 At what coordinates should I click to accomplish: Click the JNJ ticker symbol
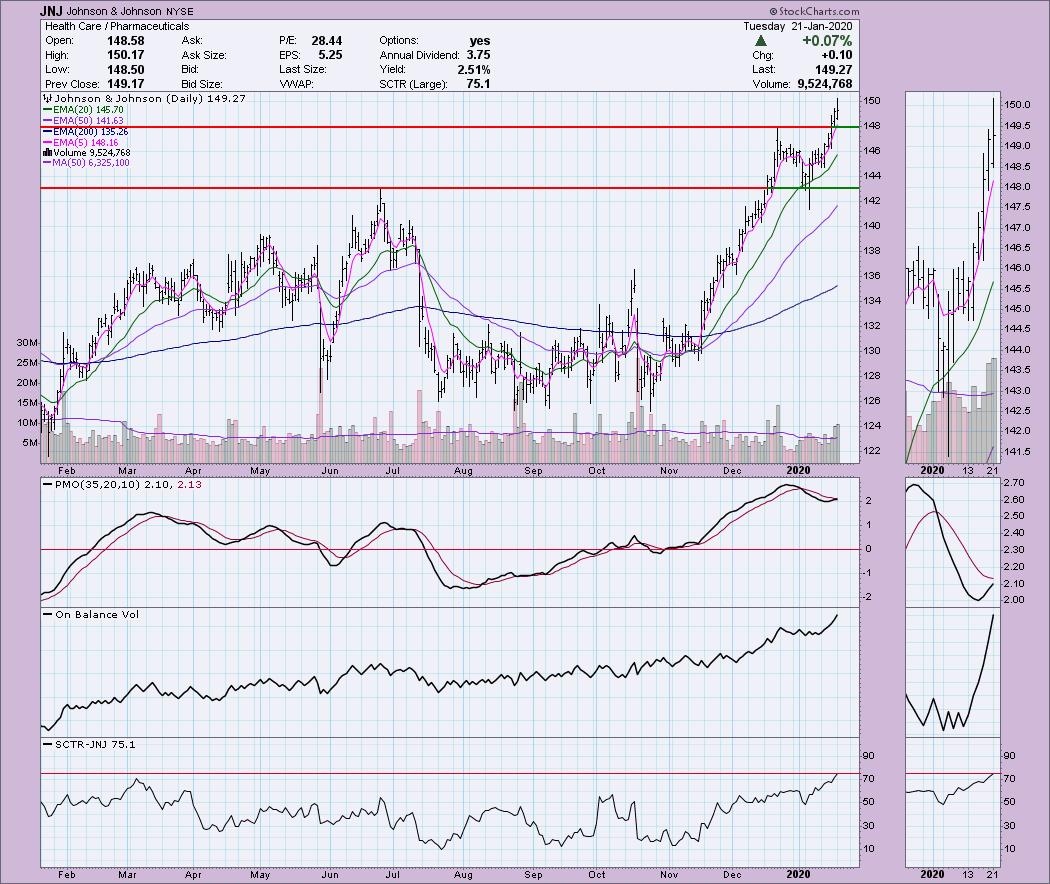(x=50, y=11)
